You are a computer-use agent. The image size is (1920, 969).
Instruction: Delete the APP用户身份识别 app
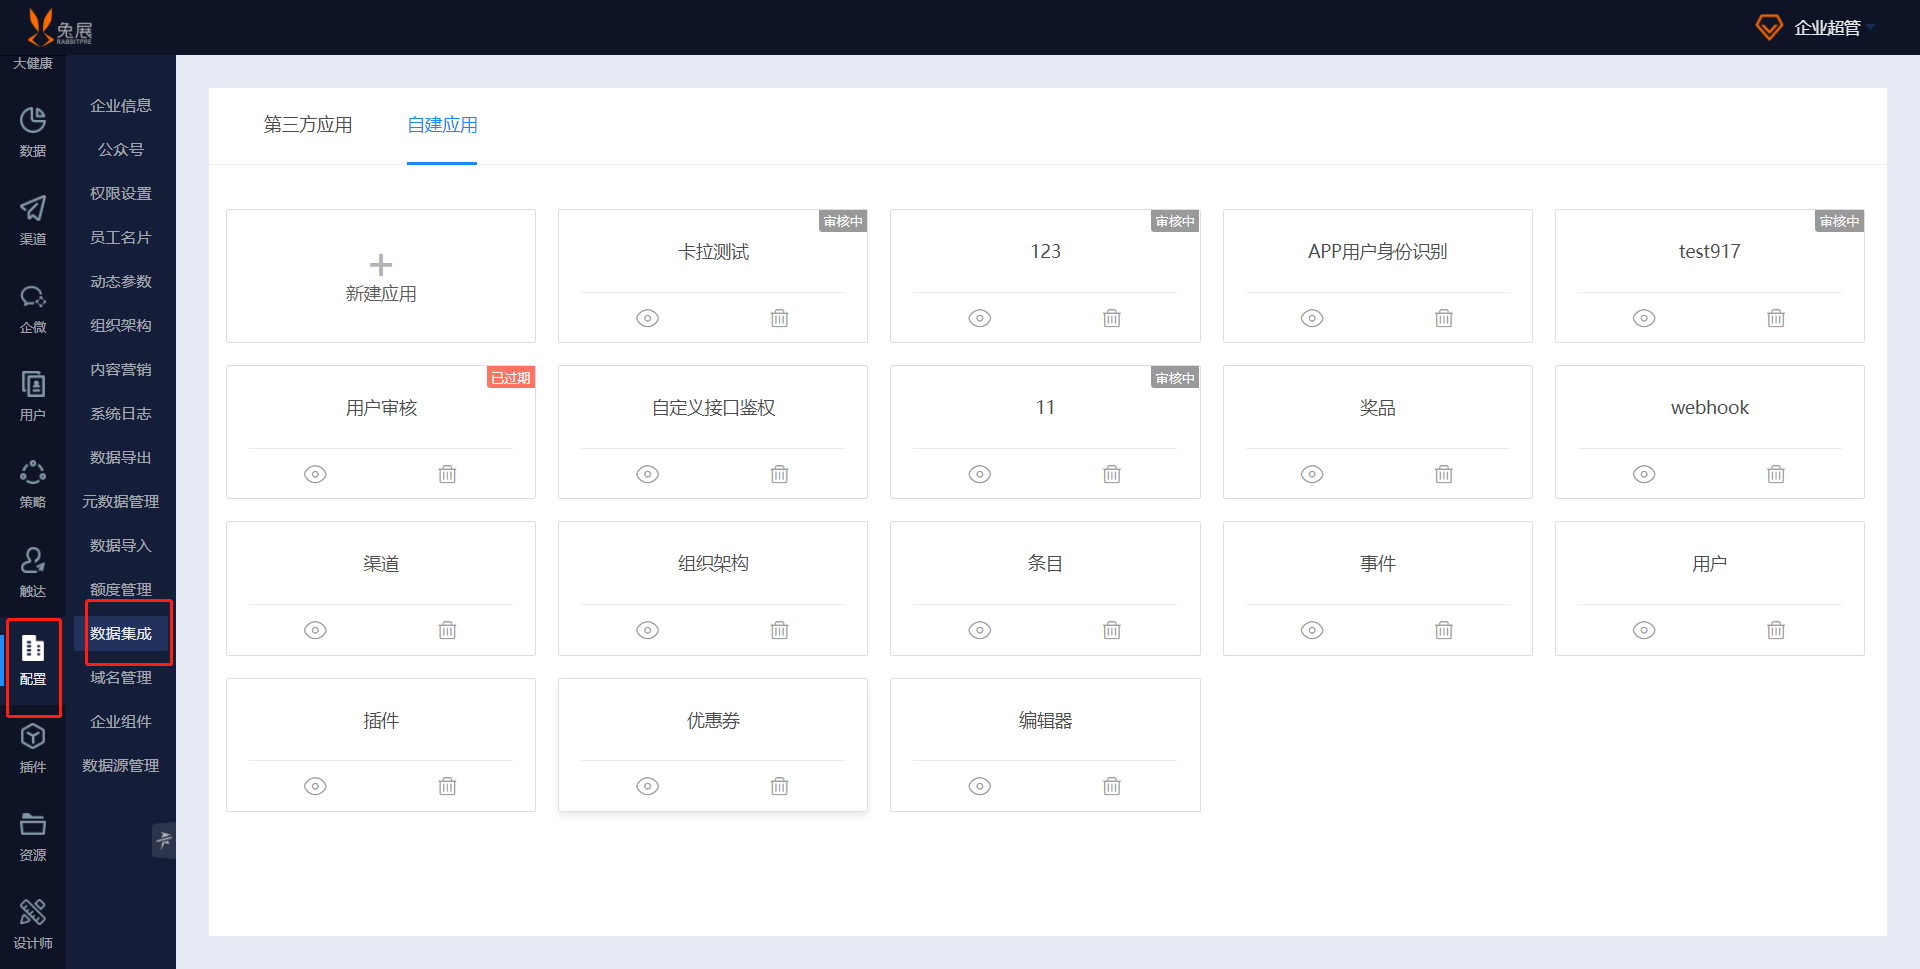pyautogui.click(x=1444, y=318)
